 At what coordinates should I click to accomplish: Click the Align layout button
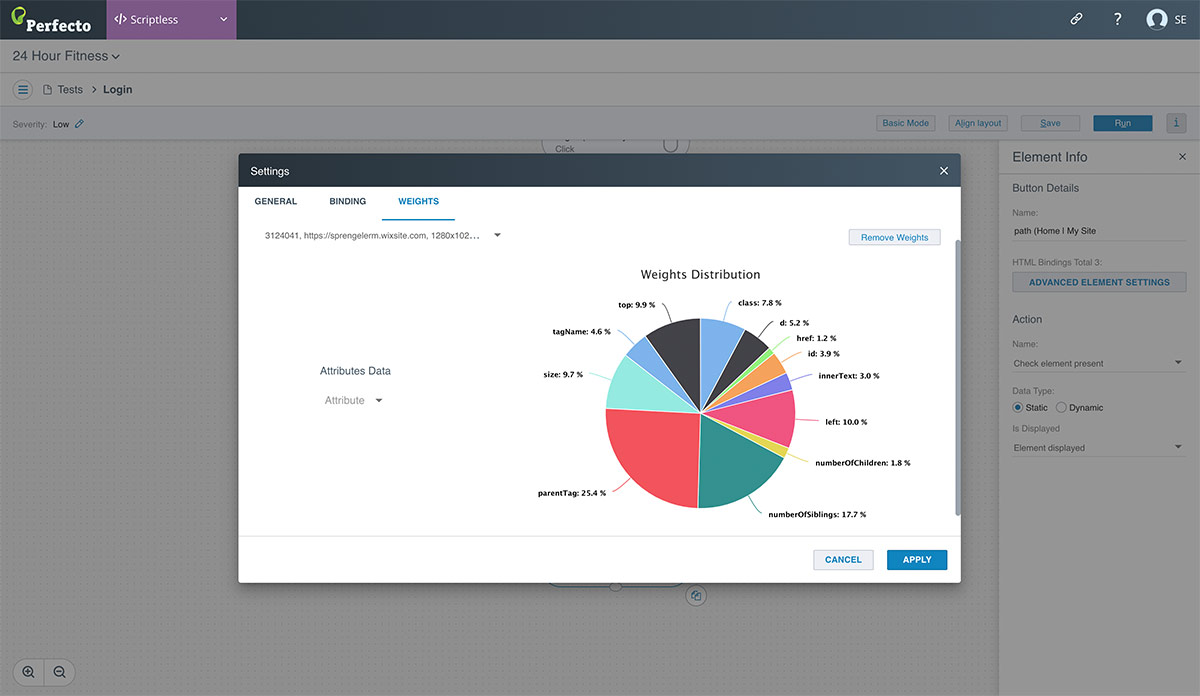click(978, 123)
